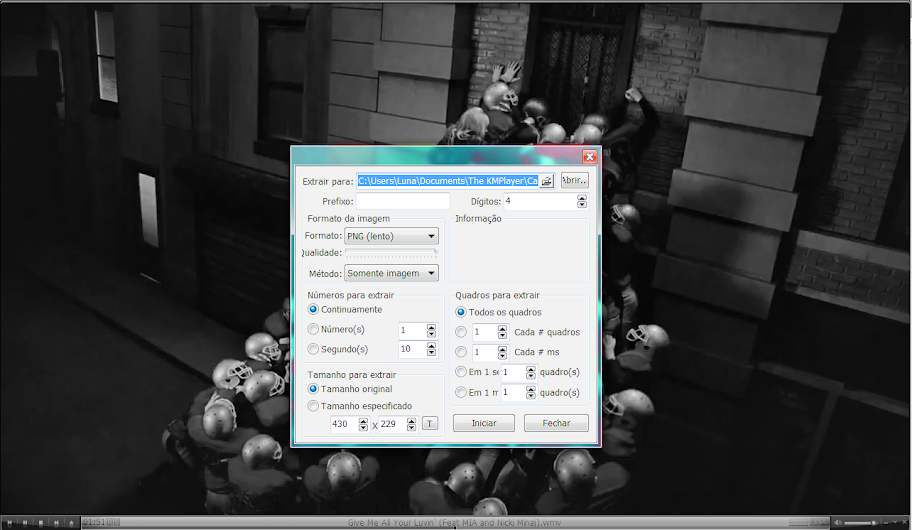Click the Prefixo text field
The height and width of the screenshot is (530, 912).
click(403, 201)
